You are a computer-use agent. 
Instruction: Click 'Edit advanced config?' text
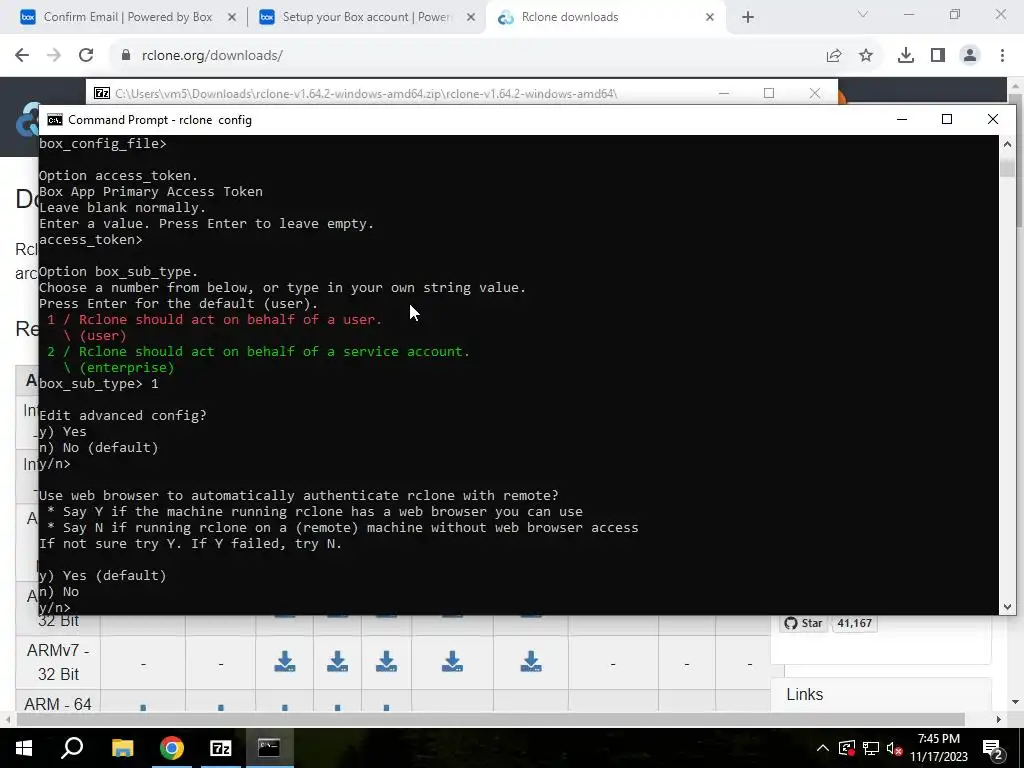[x=123, y=415]
